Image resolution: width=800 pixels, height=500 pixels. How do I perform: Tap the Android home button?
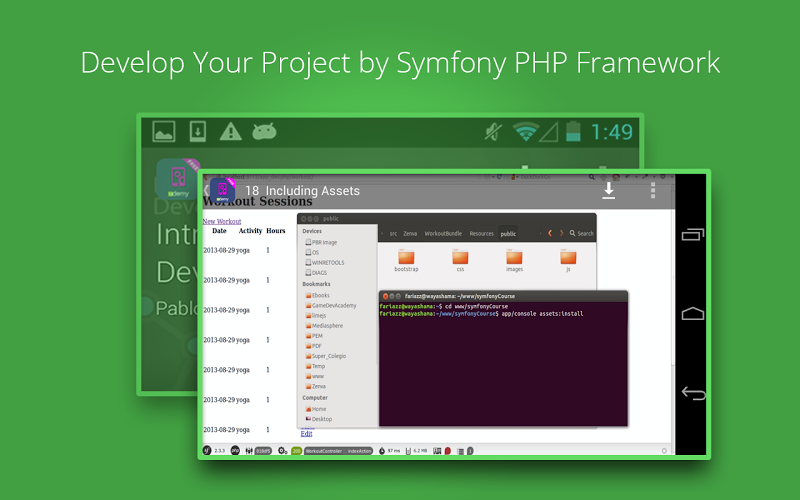[692, 313]
